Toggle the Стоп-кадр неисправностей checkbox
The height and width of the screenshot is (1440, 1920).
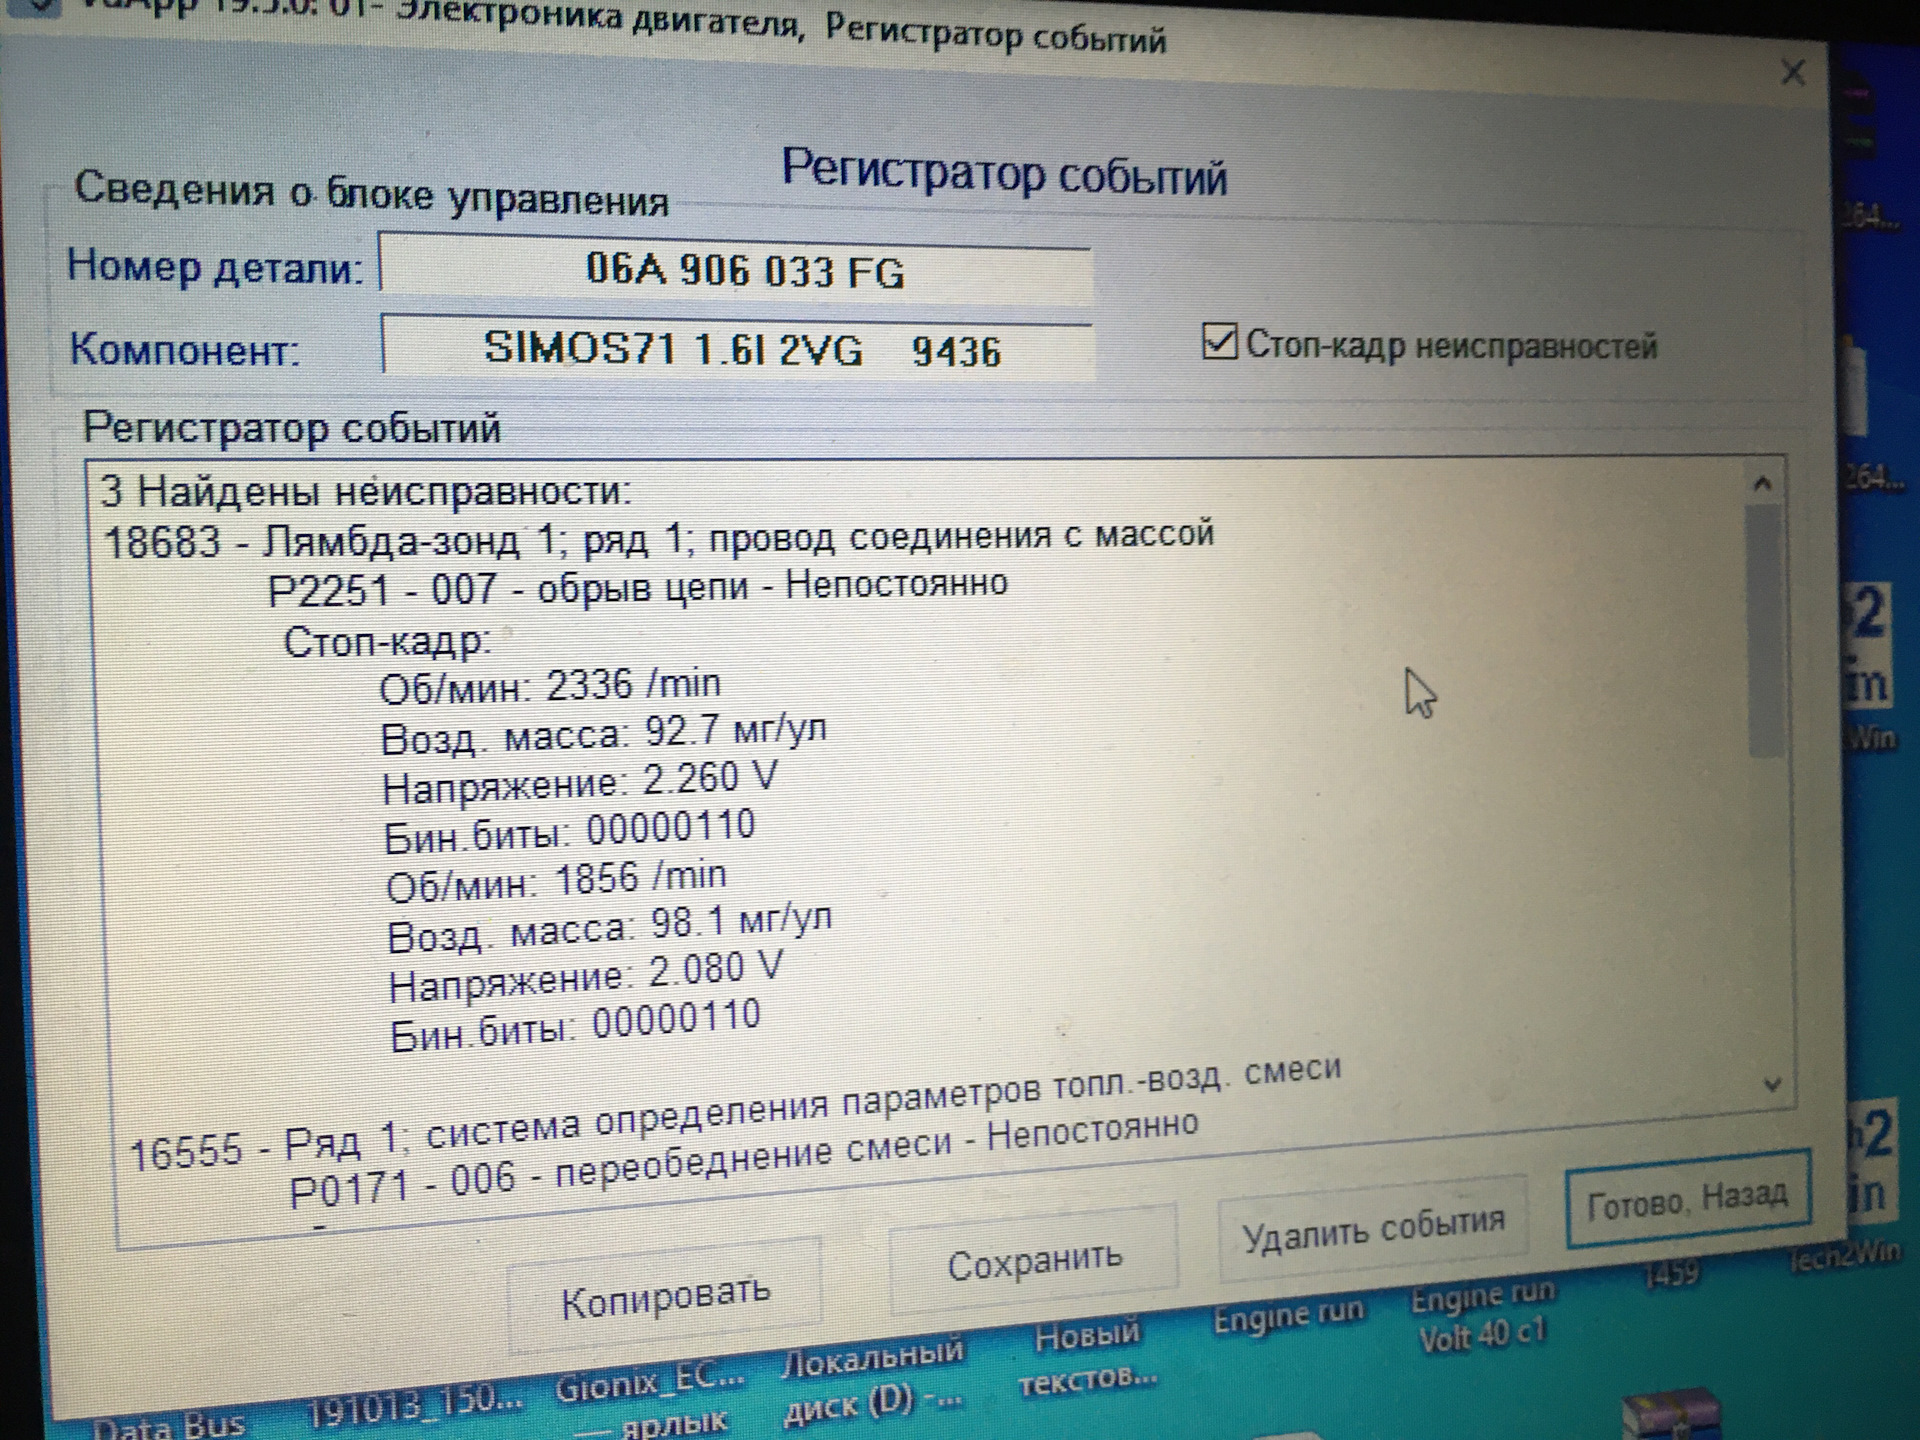[x=1219, y=342]
